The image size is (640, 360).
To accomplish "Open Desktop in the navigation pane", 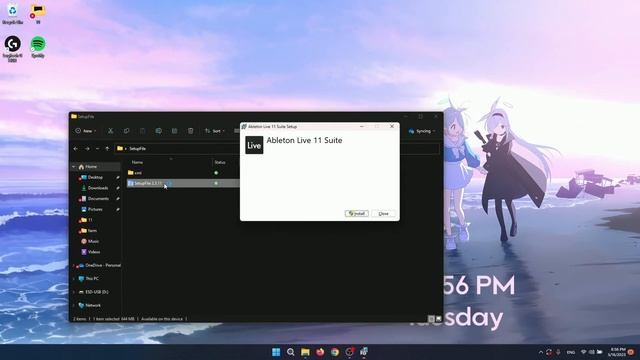I will 95,178.
